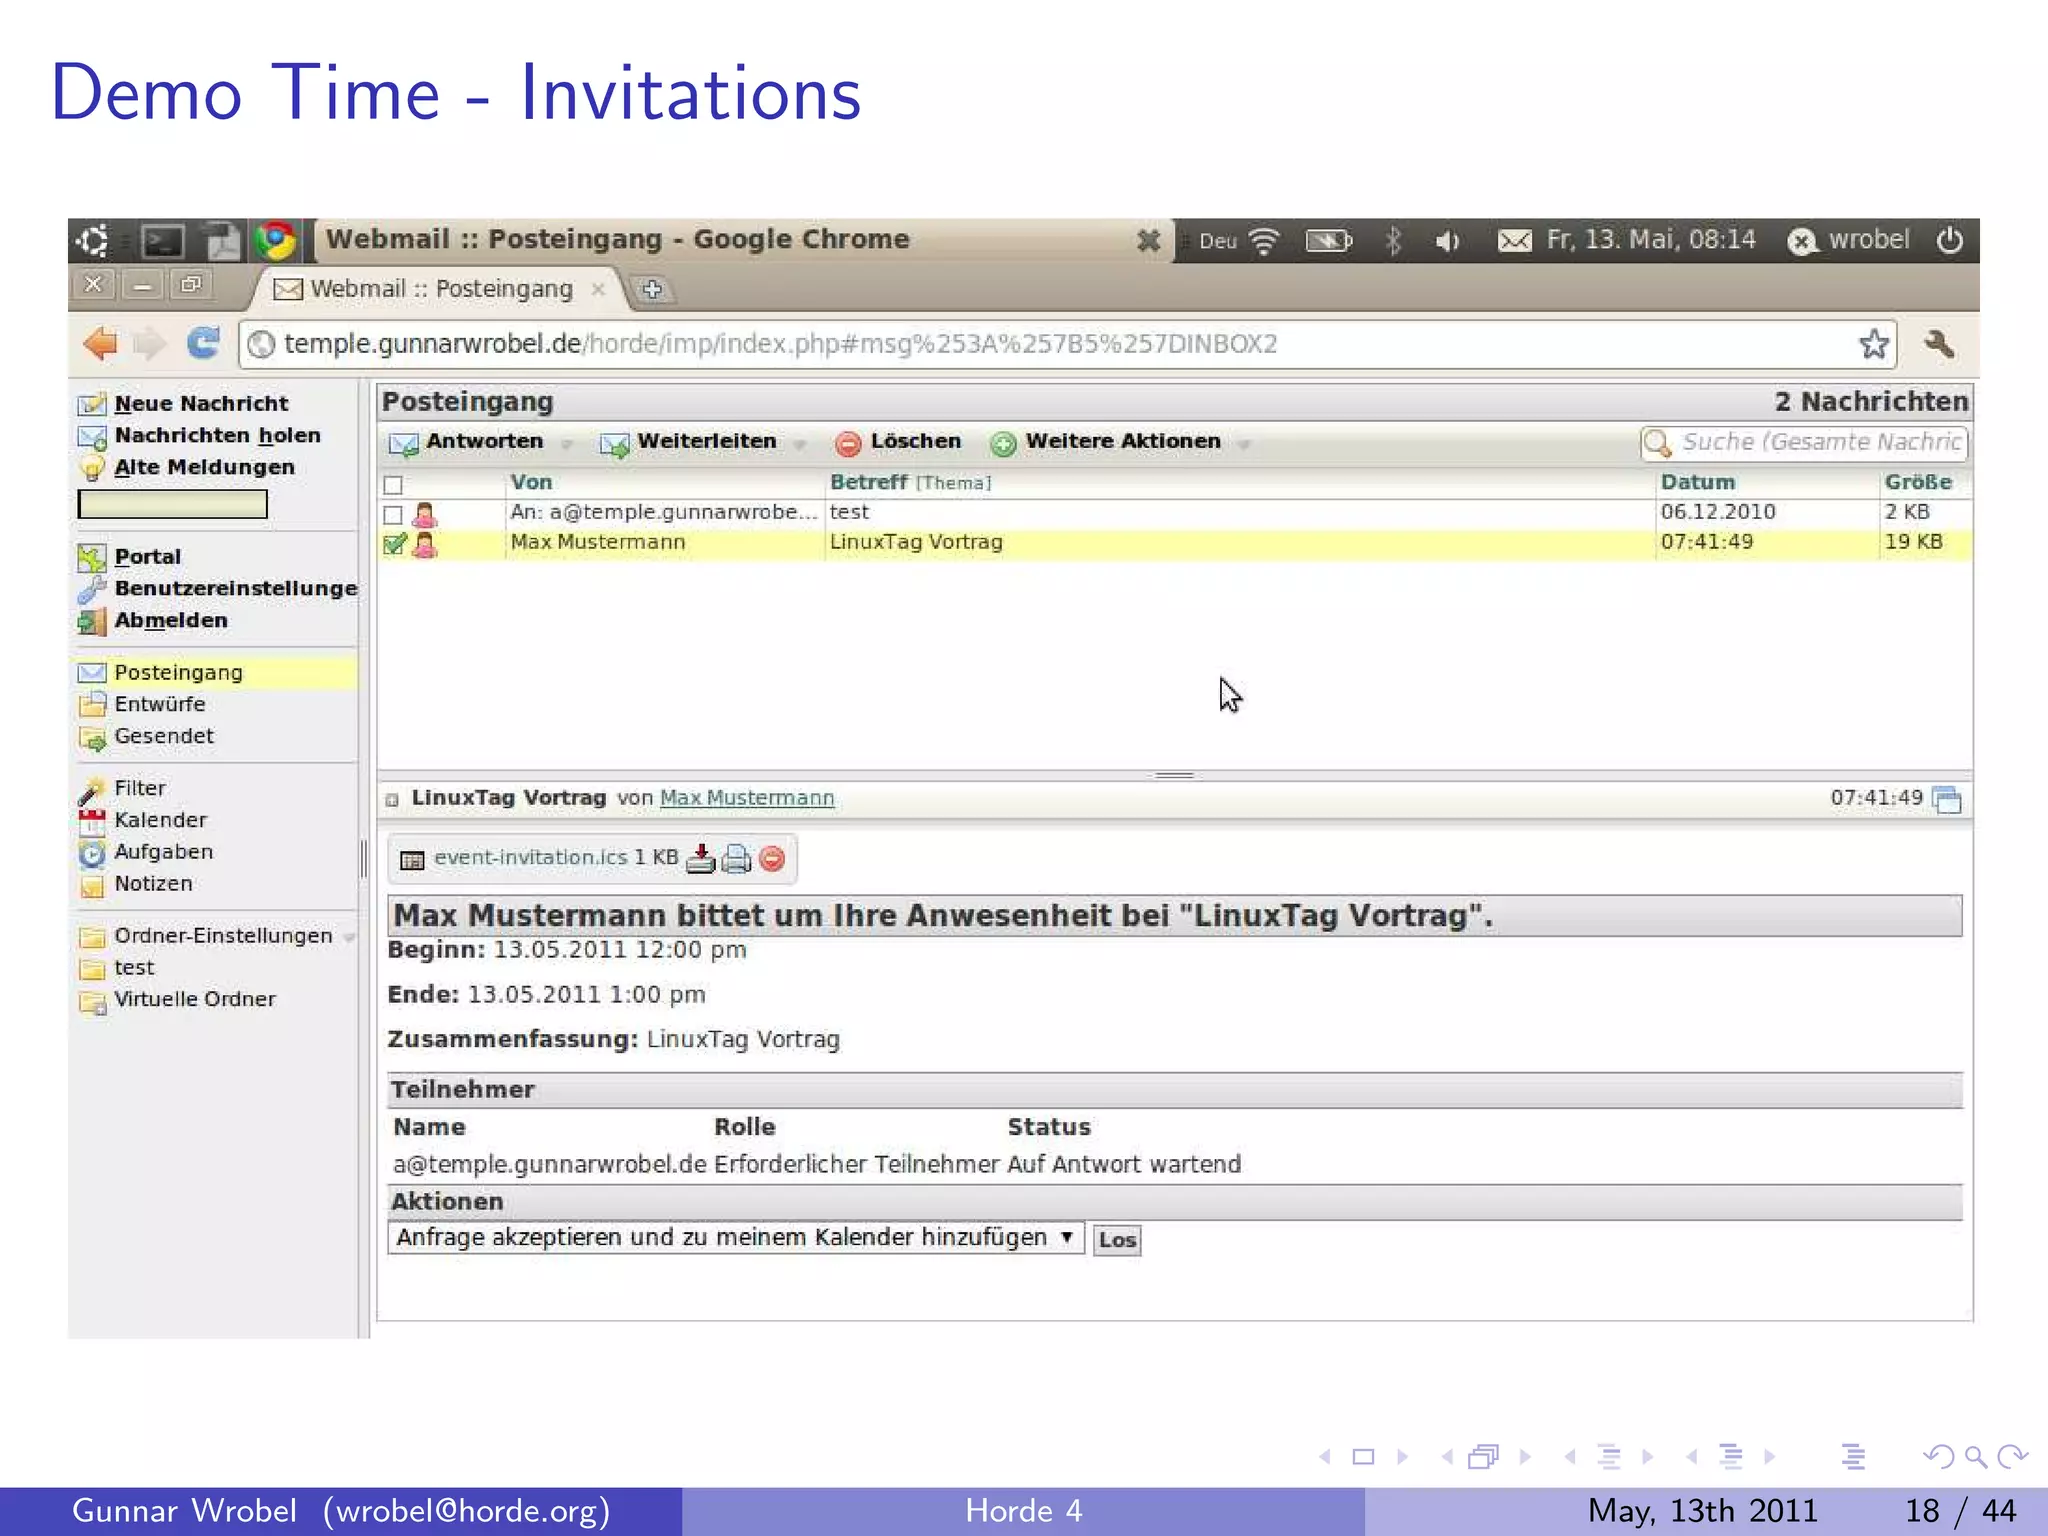Open Filter in the sidebar
Viewport: 2048px width, 1536px height.
(x=139, y=788)
